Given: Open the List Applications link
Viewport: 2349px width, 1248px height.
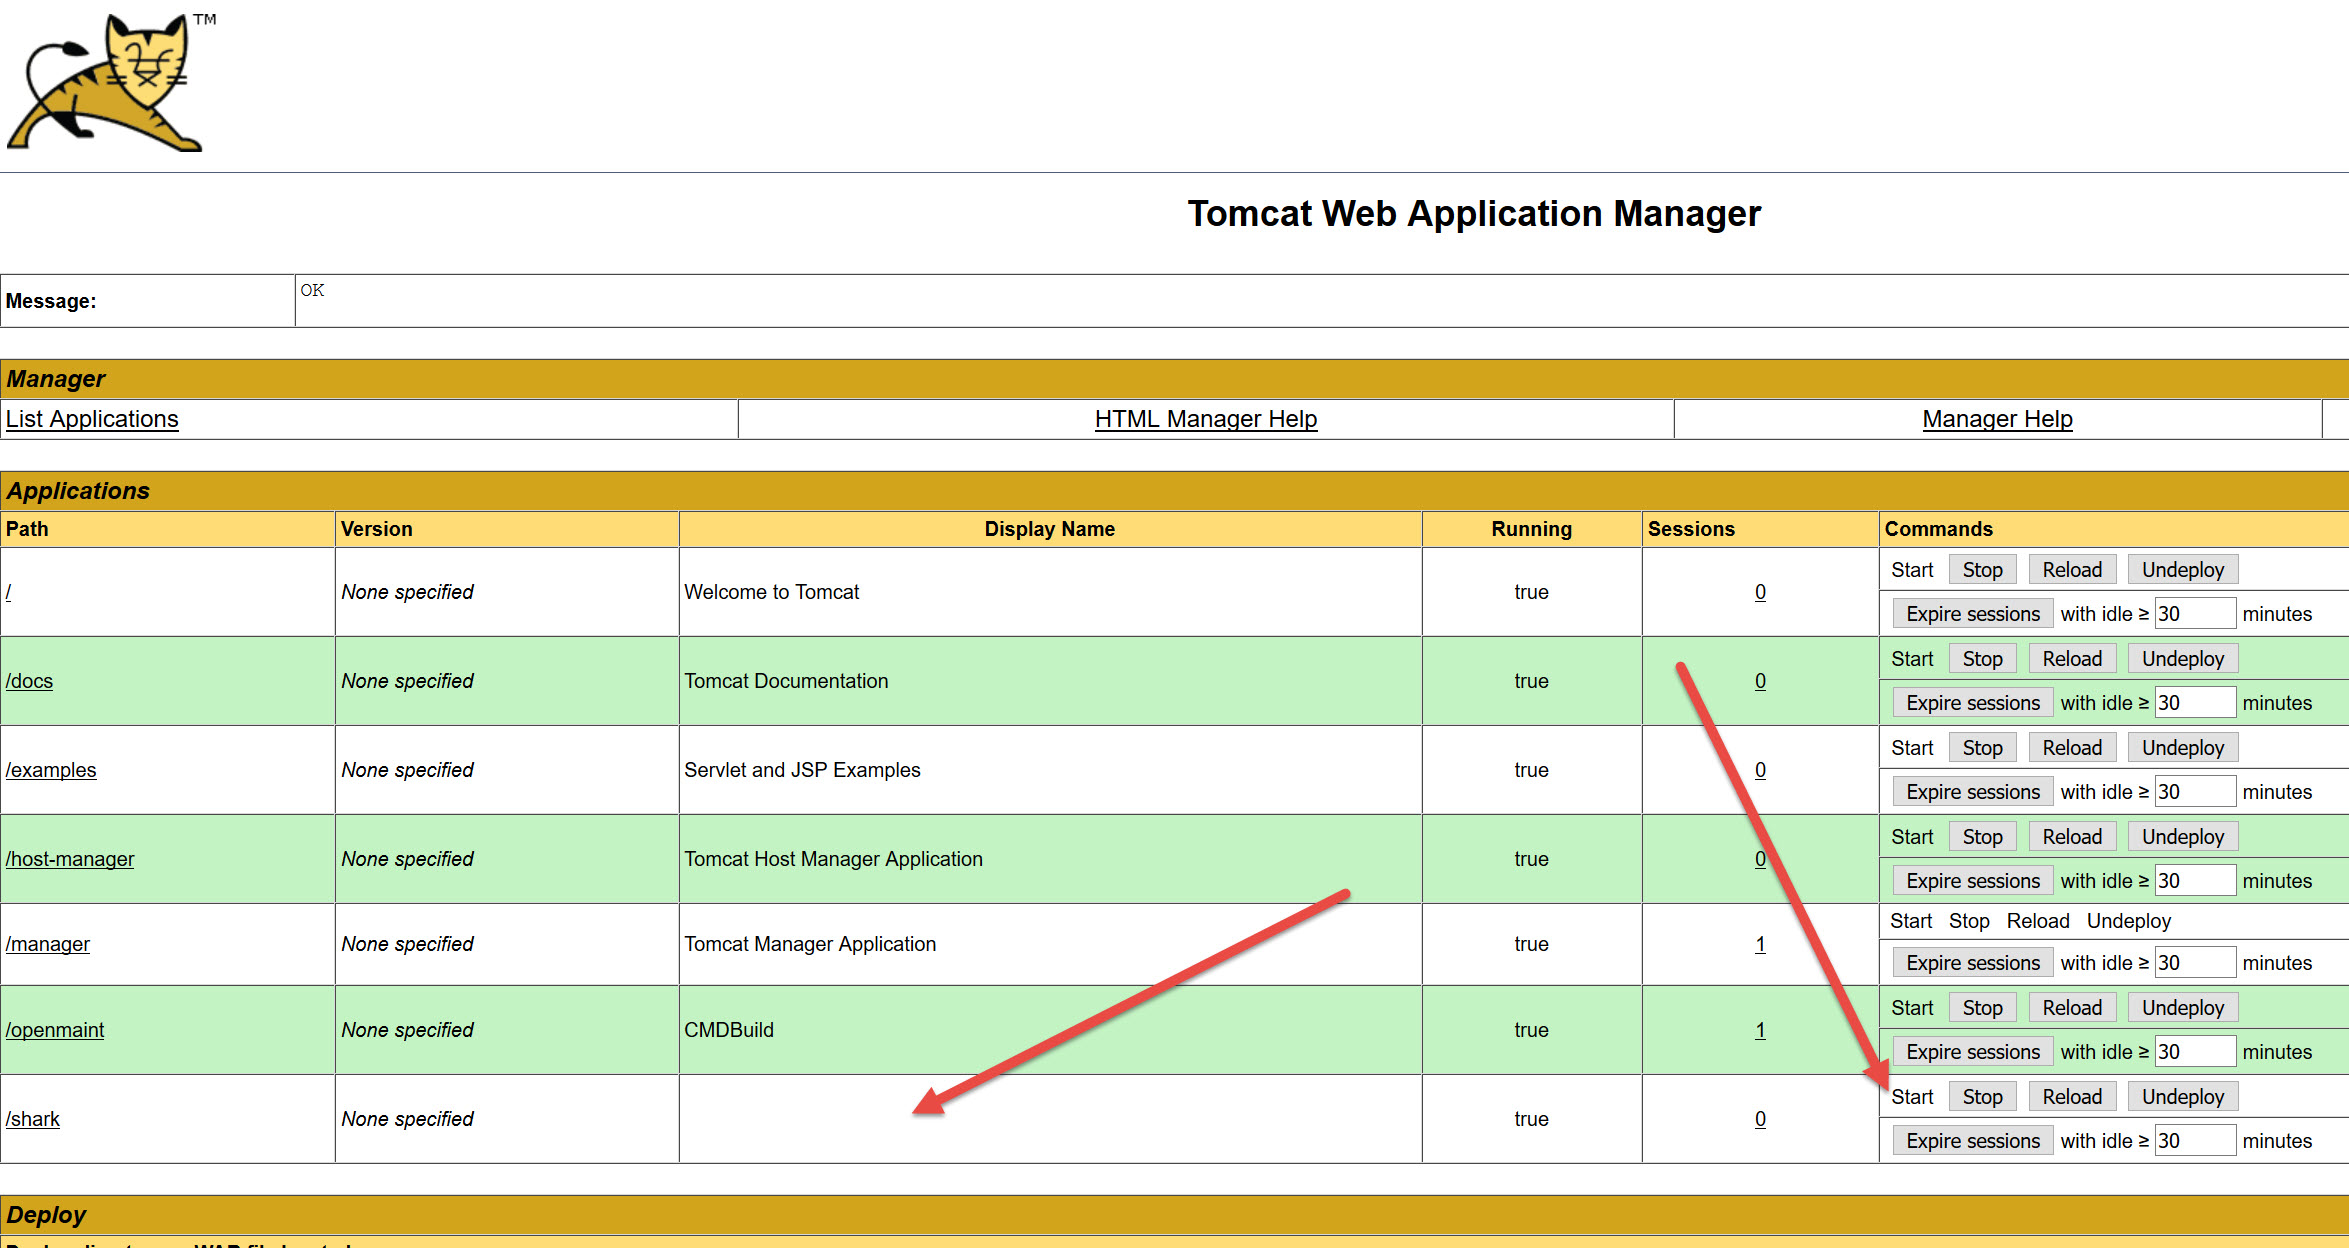Looking at the screenshot, I should click(x=92, y=419).
